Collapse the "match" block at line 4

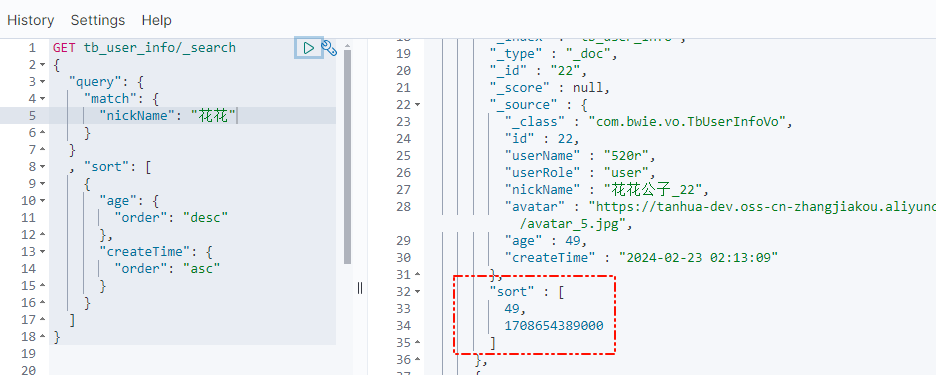pos(42,99)
